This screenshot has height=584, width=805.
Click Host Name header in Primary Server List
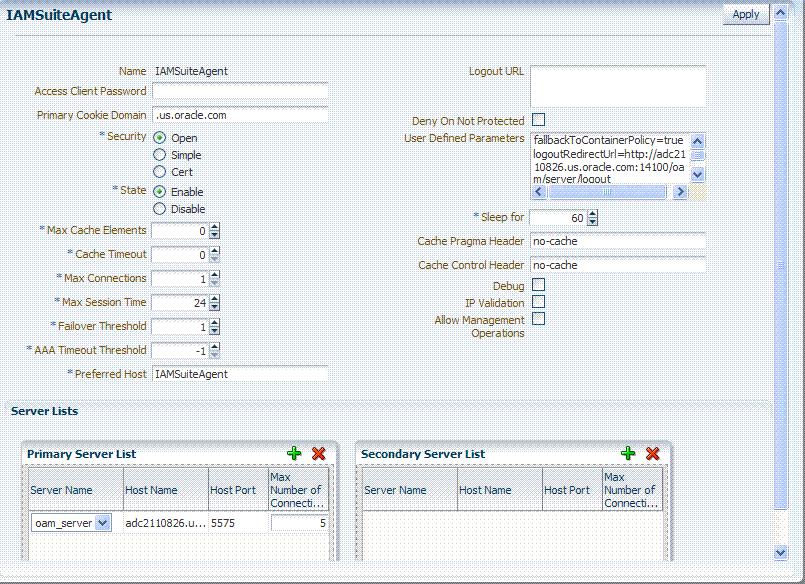(166, 490)
